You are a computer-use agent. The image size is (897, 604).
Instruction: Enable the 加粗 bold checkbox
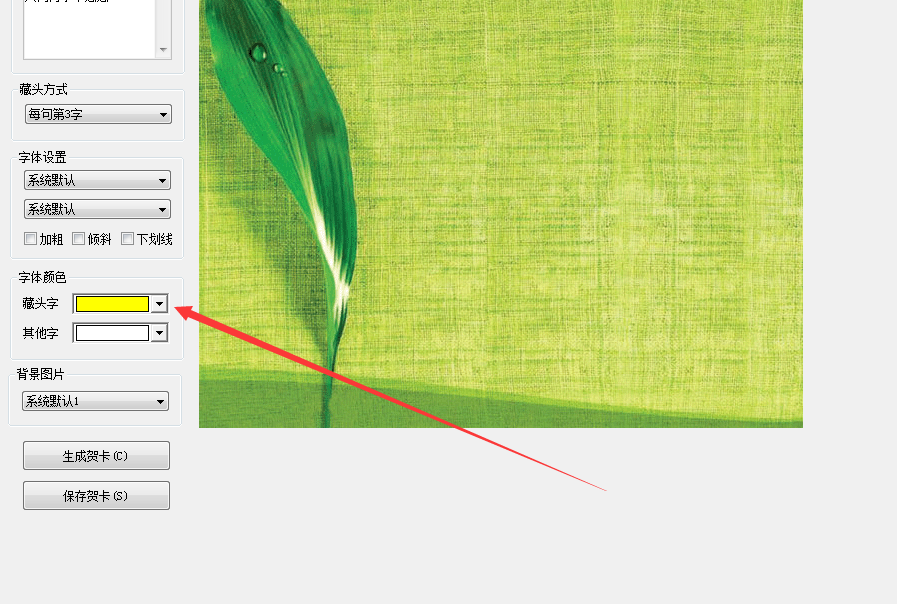pos(30,239)
